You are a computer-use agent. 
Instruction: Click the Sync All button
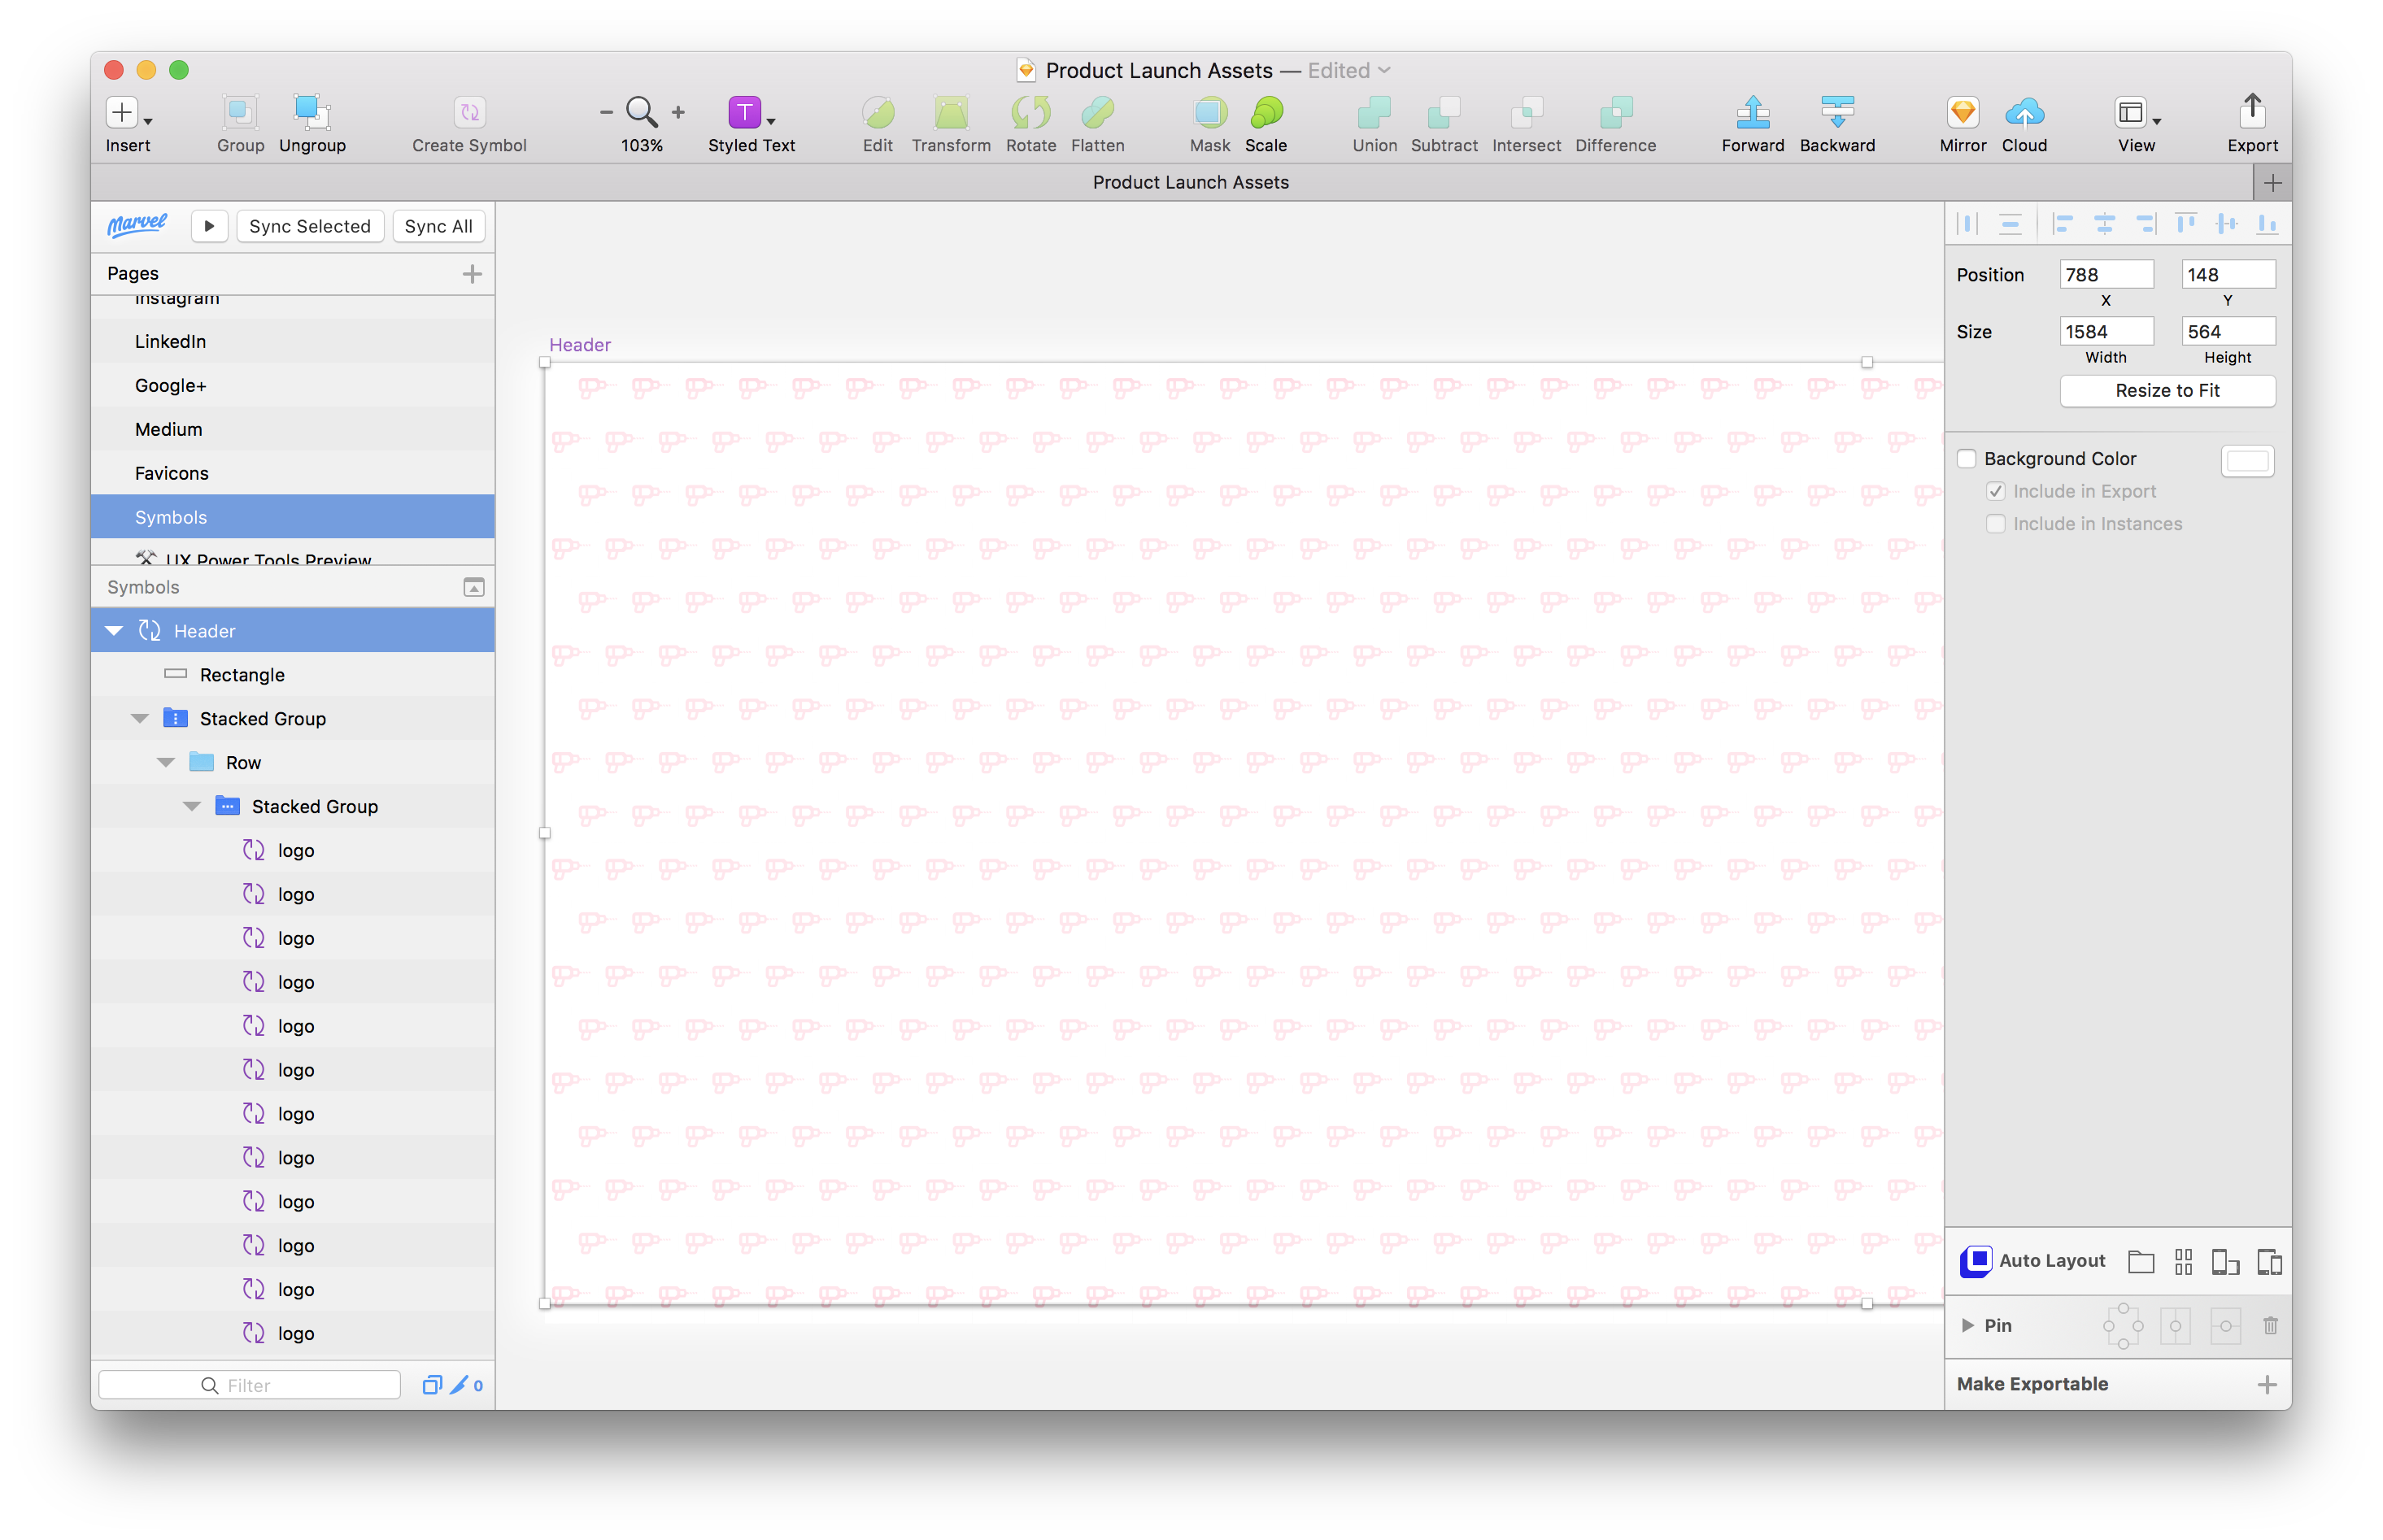pyautogui.click(x=438, y=226)
